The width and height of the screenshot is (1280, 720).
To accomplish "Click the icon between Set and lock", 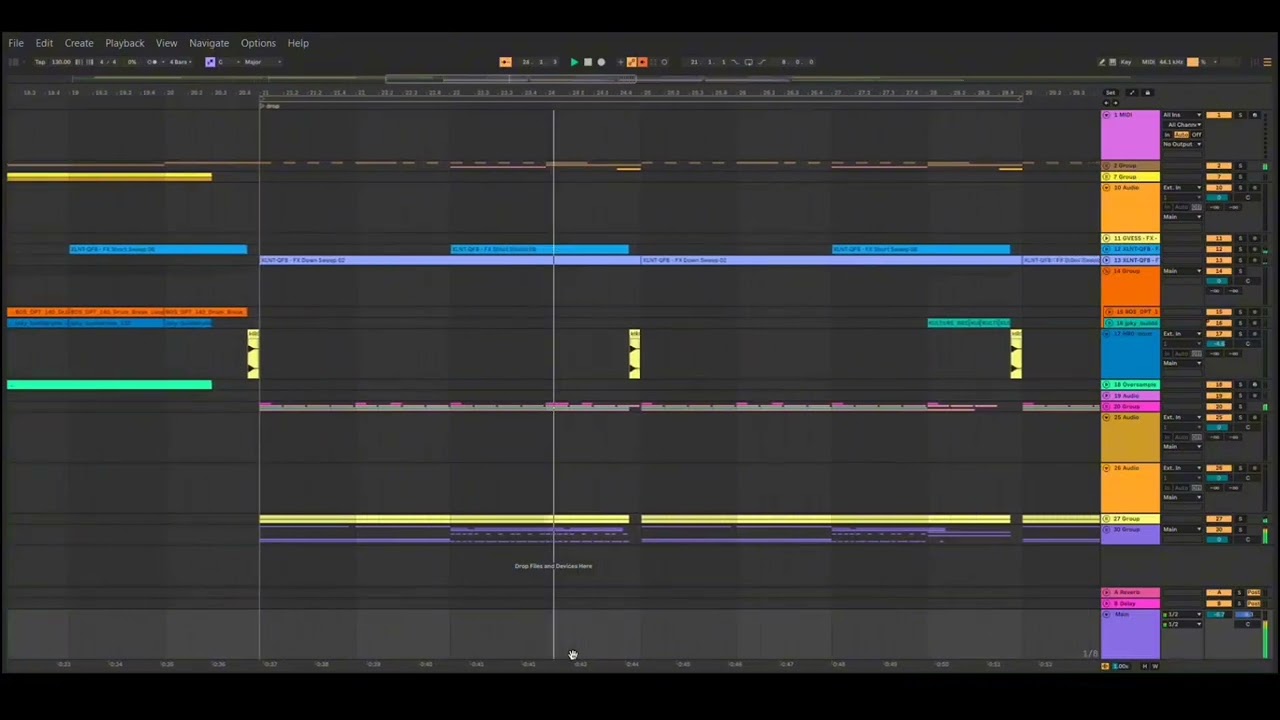I will click(x=1132, y=92).
